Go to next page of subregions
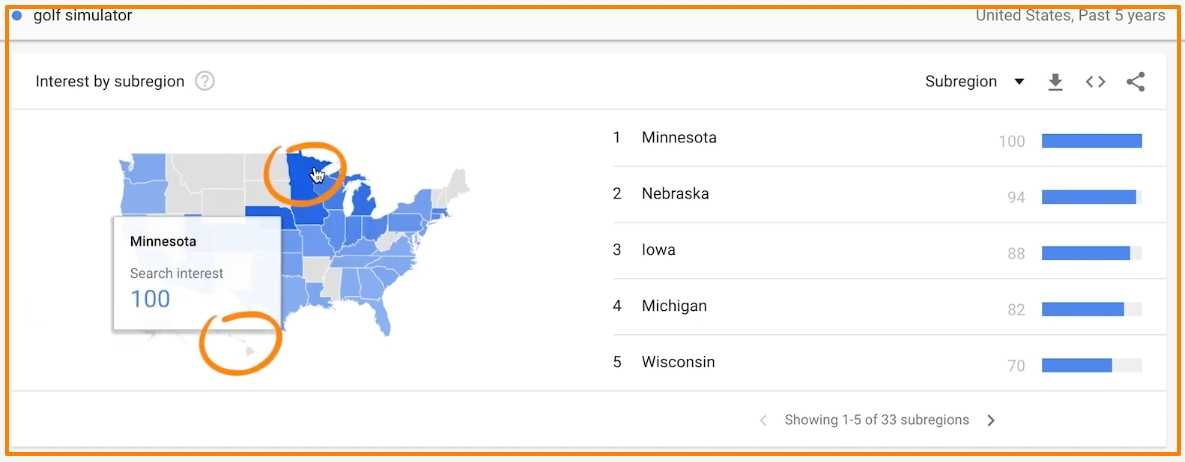This screenshot has height=462, width=1185. [x=991, y=420]
